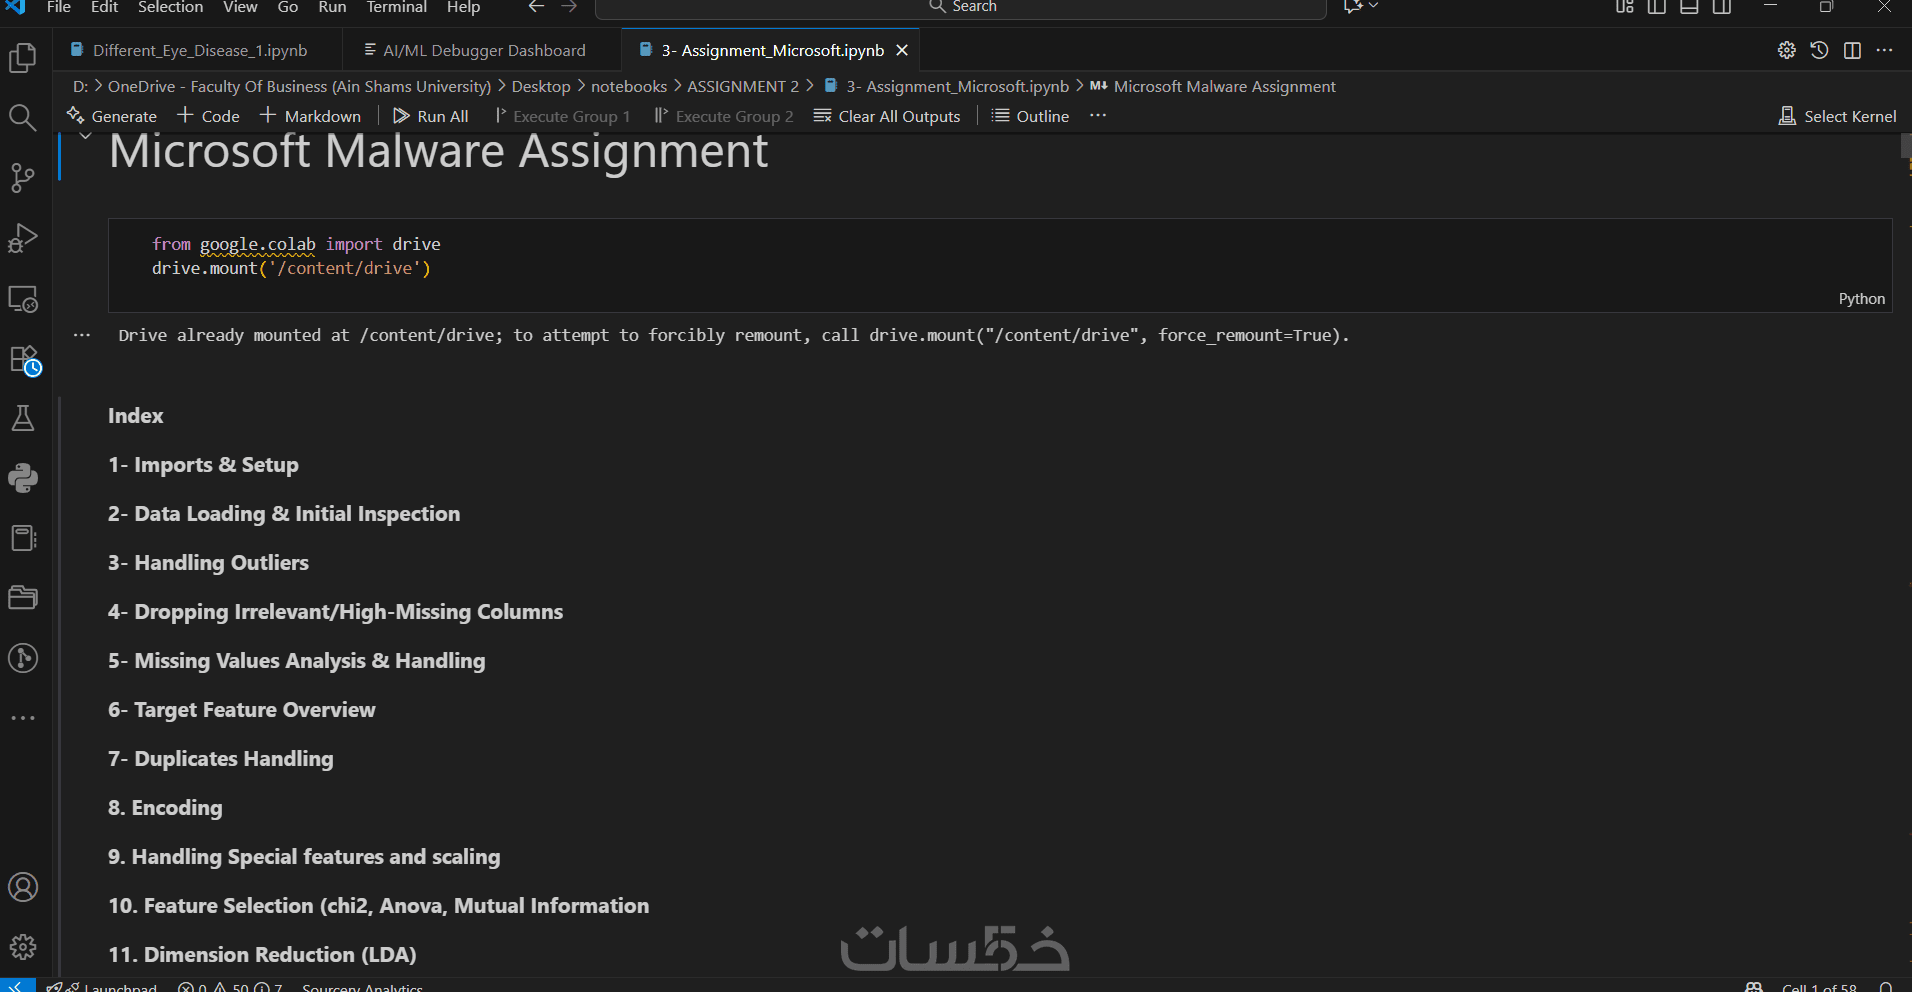Open the ASSIGNMENT 2 breadcrumb

click(743, 87)
